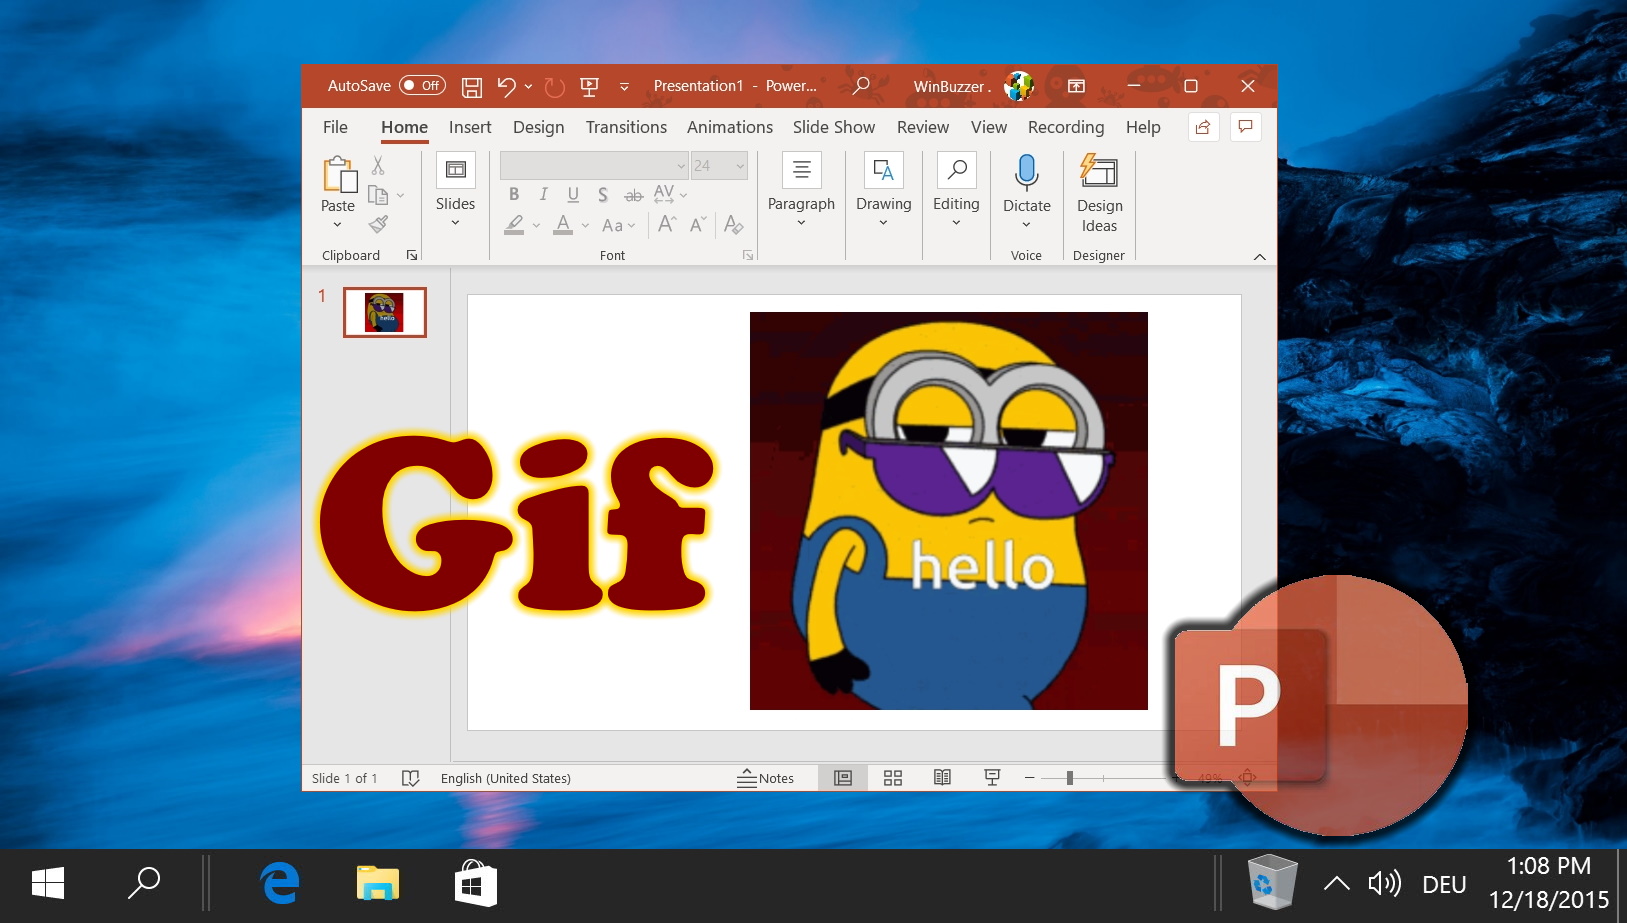1627x923 pixels.
Task: Click the font name combo box
Action: click(593, 165)
